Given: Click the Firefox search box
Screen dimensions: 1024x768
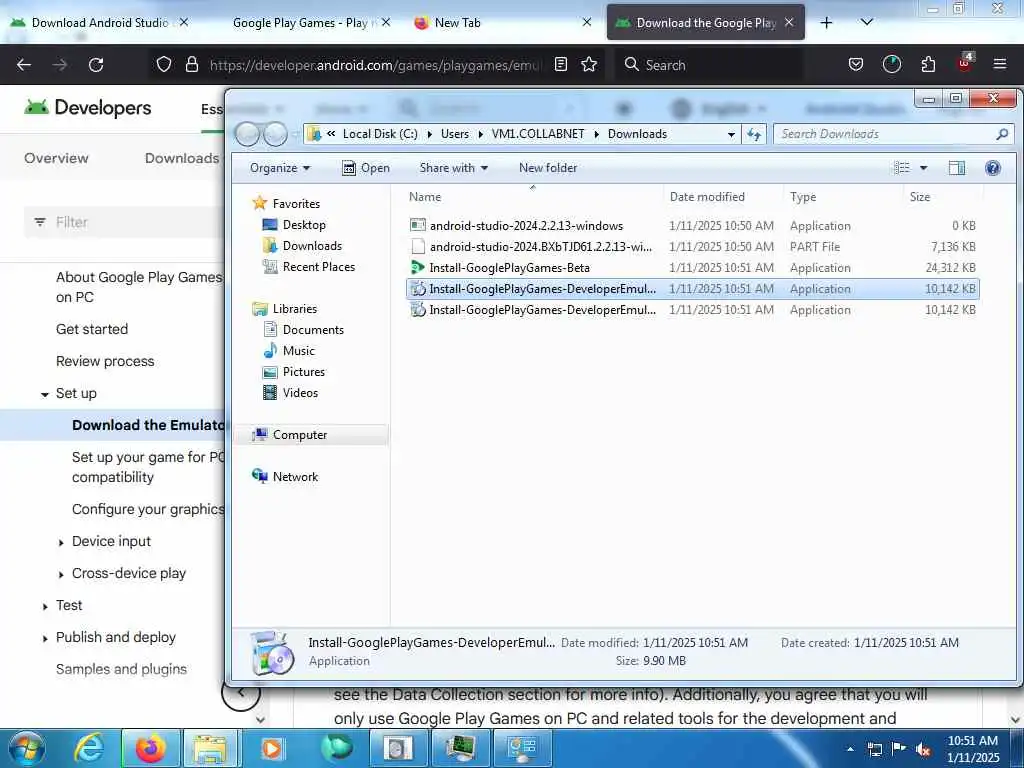Looking at the screenshot, I should [x=709, y=65].
